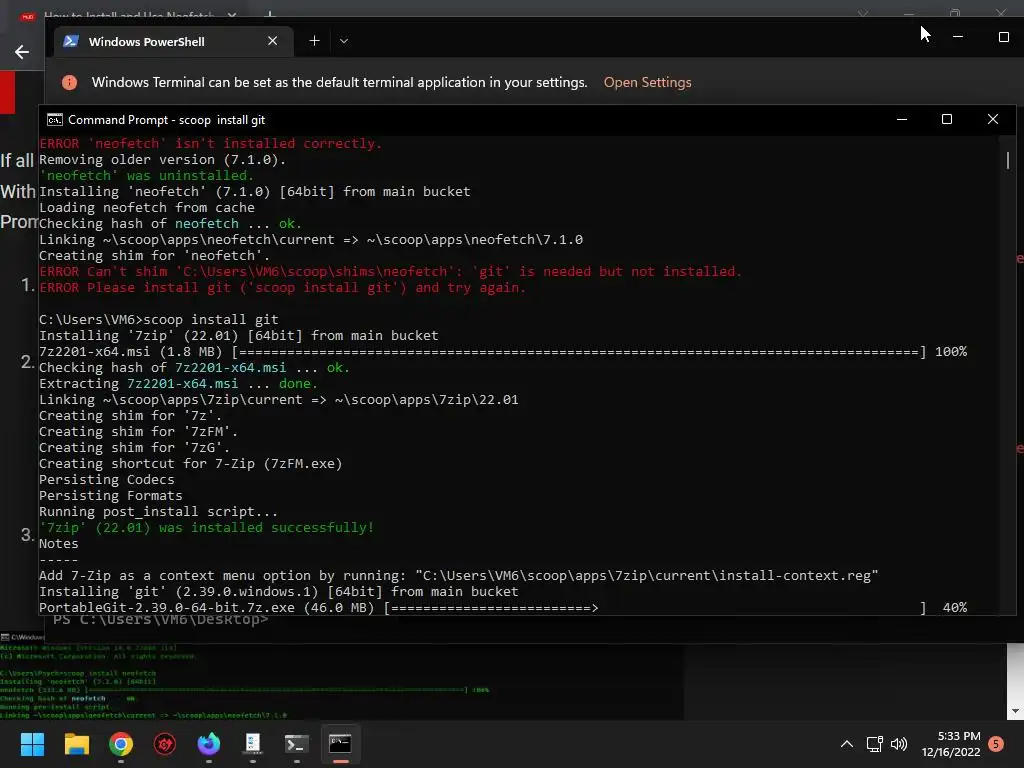The height and width of the screenshot is (768, 1024).
Task: Open the blue swirl browser on the taskbar
Action: (209, 744)
